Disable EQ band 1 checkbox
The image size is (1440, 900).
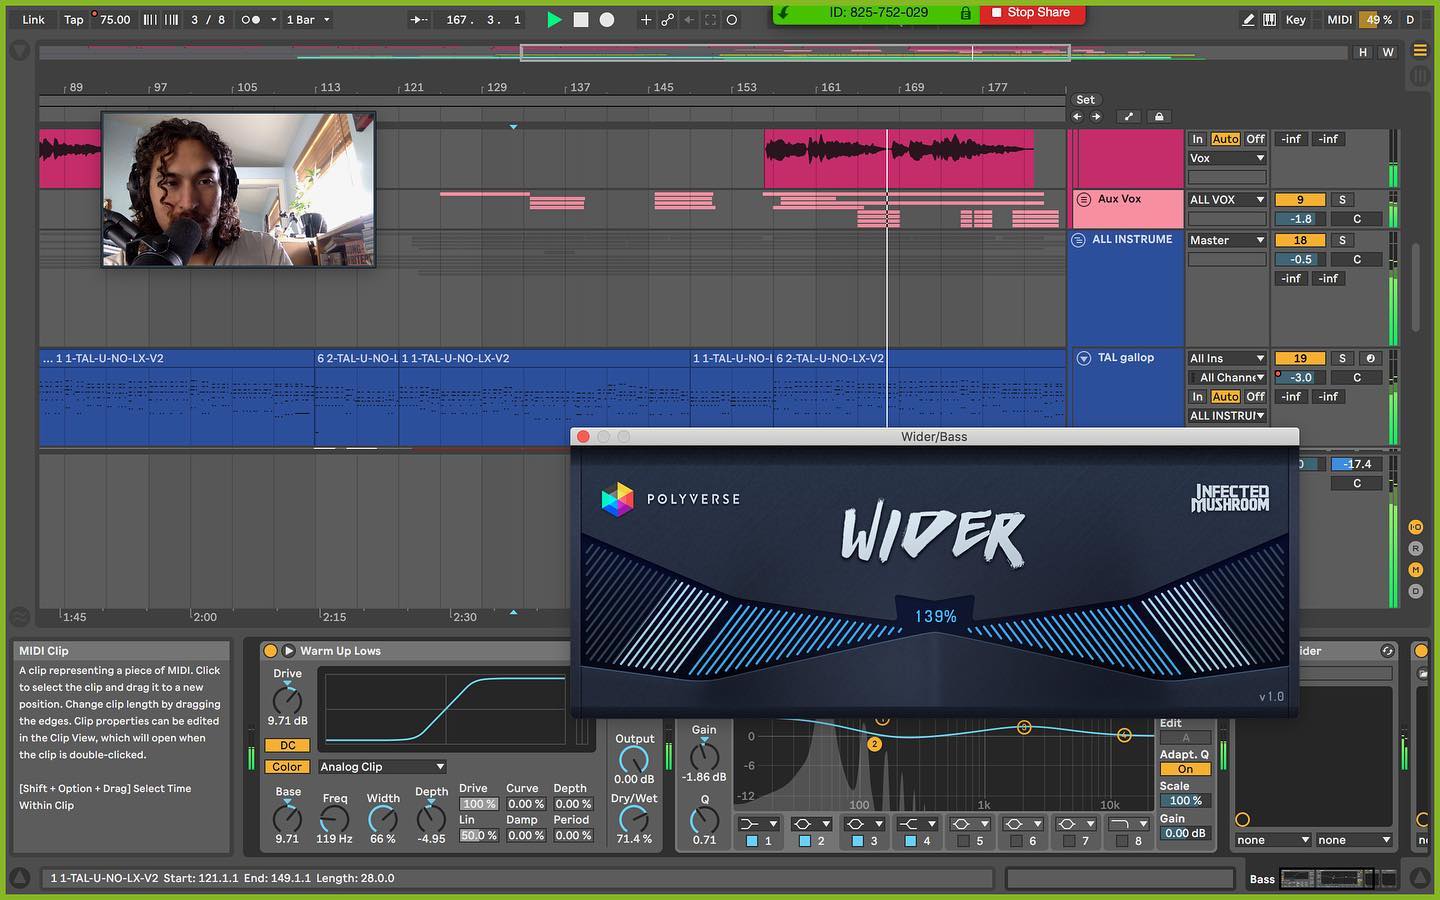click(752, 841)
